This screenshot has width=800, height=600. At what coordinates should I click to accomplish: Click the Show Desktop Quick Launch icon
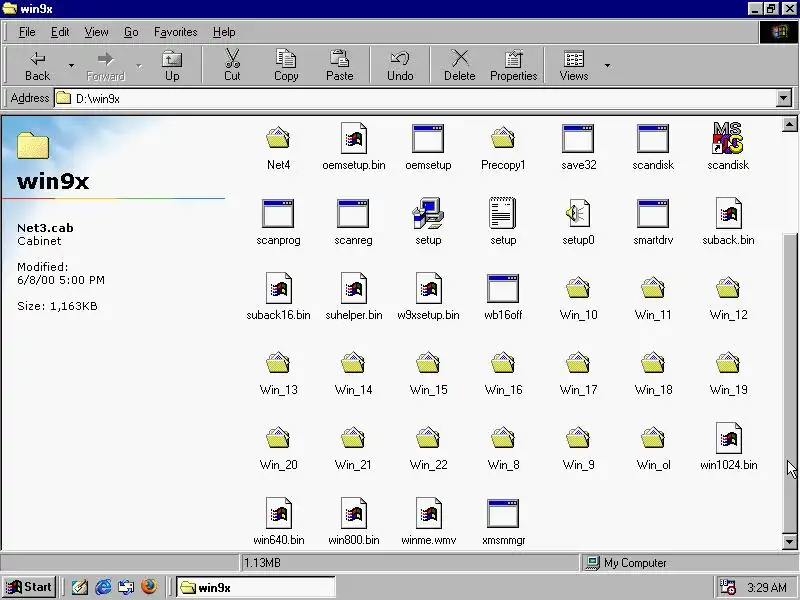[80, 587]
